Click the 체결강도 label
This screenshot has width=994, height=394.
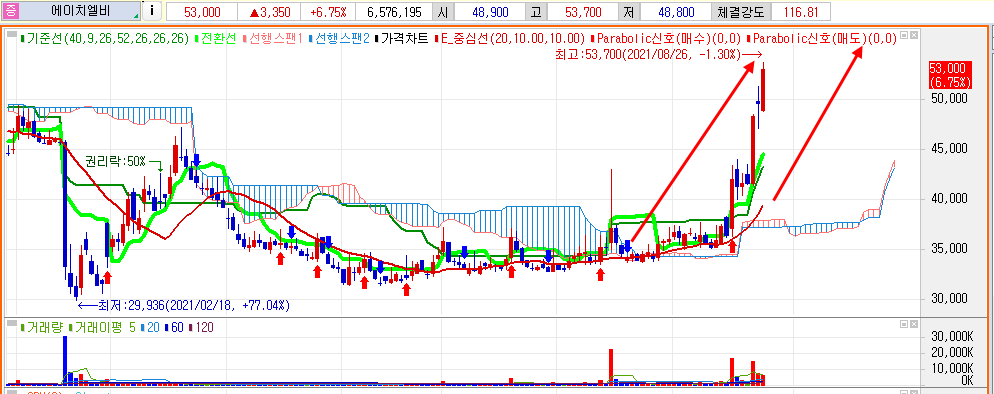pos(742,12)
